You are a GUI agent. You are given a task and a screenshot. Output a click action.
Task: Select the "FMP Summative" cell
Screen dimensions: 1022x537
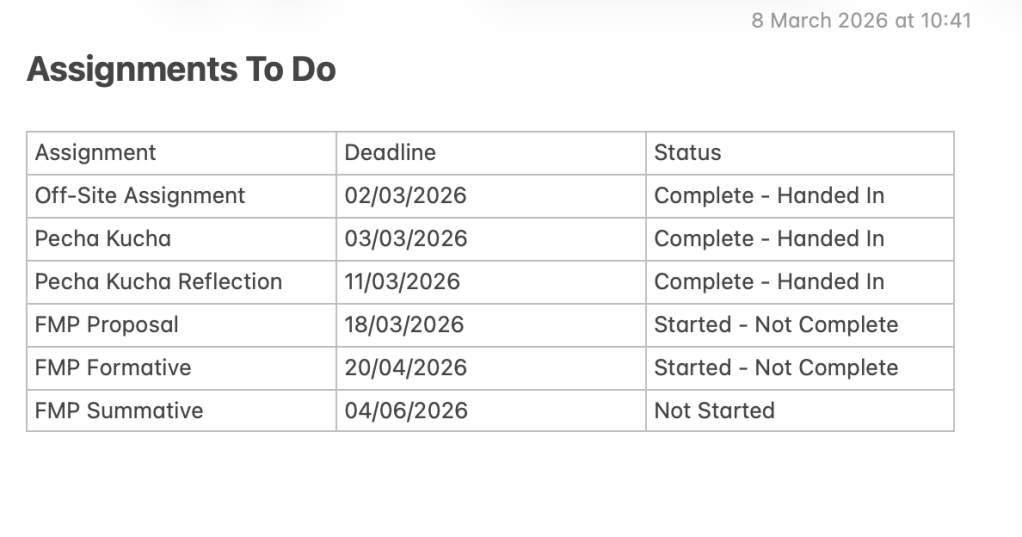[119, 411]
